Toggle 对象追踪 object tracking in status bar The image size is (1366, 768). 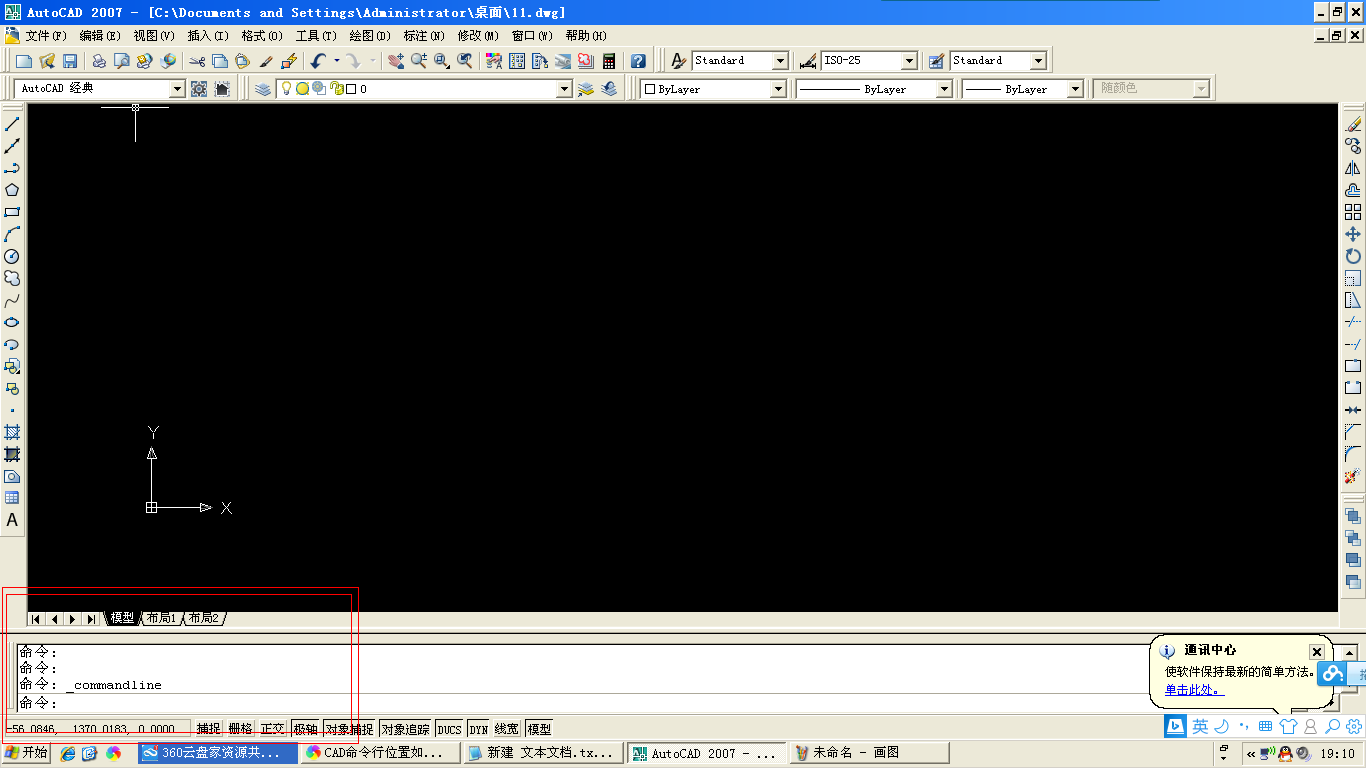[405, 729]
